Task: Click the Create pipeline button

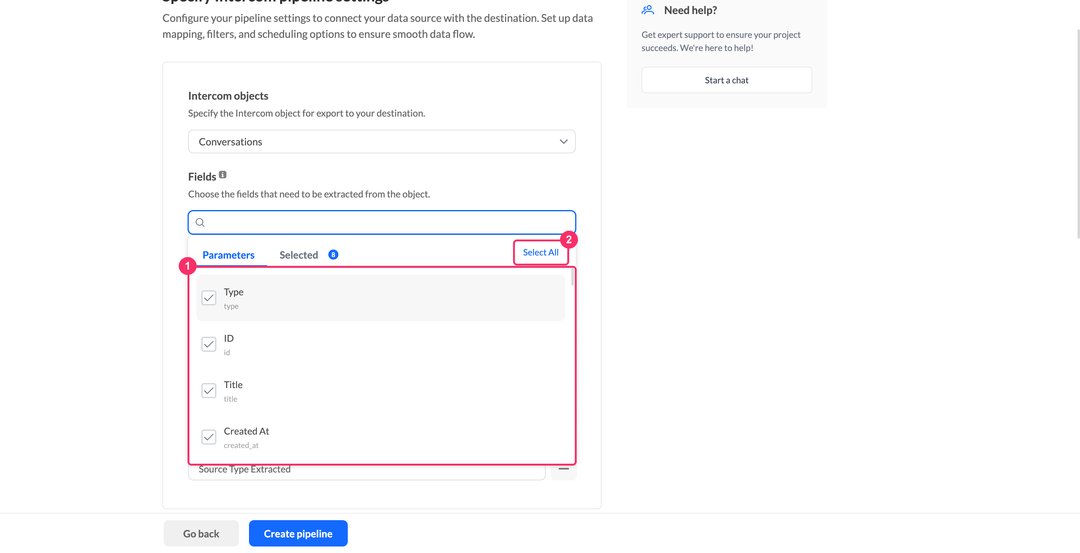Action: [x=298, y=534]
